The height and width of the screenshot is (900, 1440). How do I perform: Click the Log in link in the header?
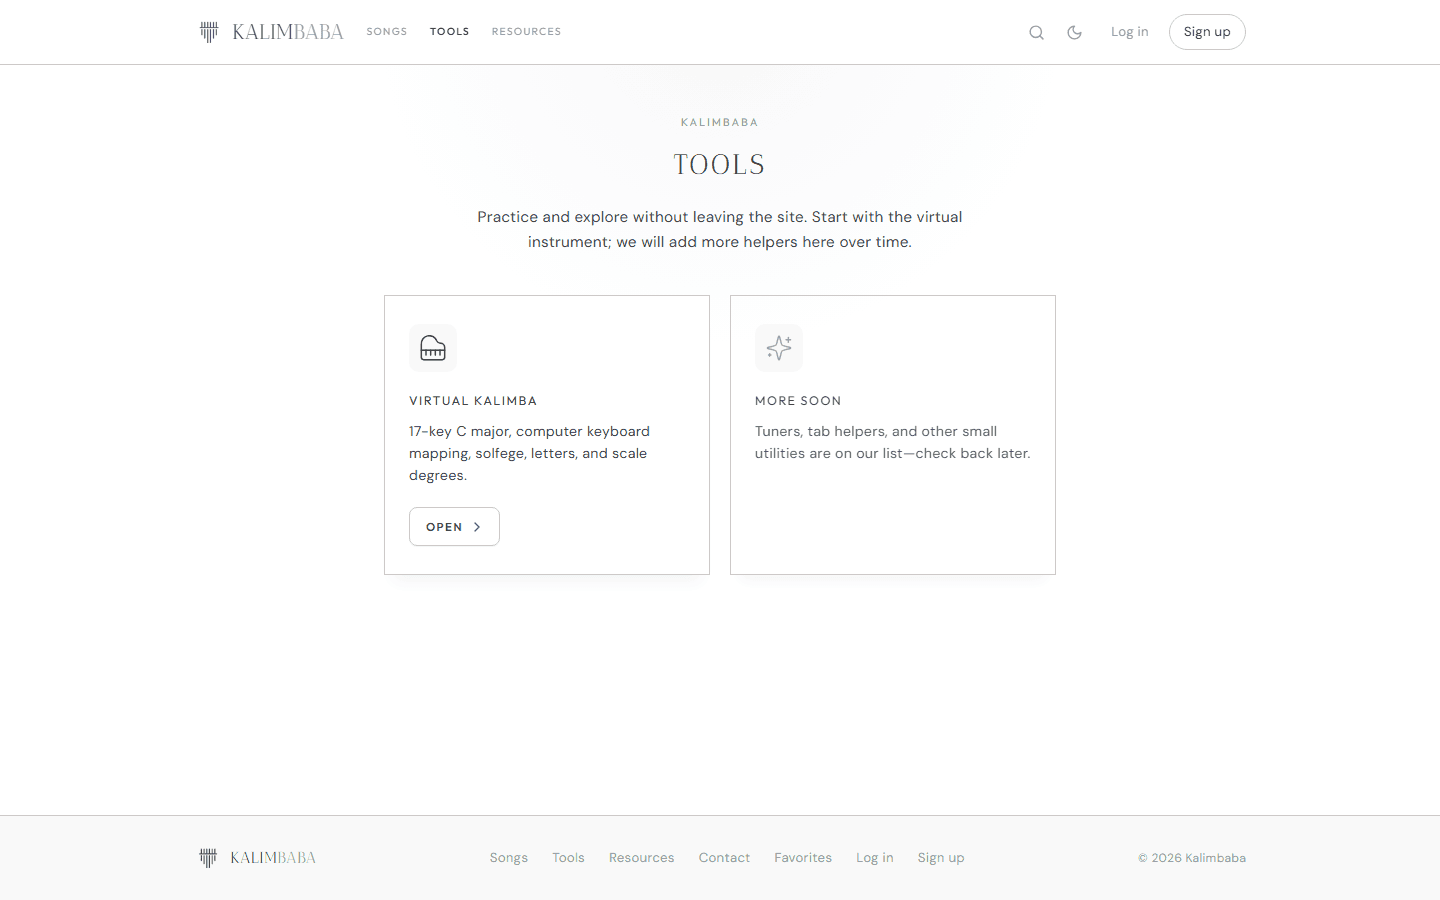[x=1130, y=32]
